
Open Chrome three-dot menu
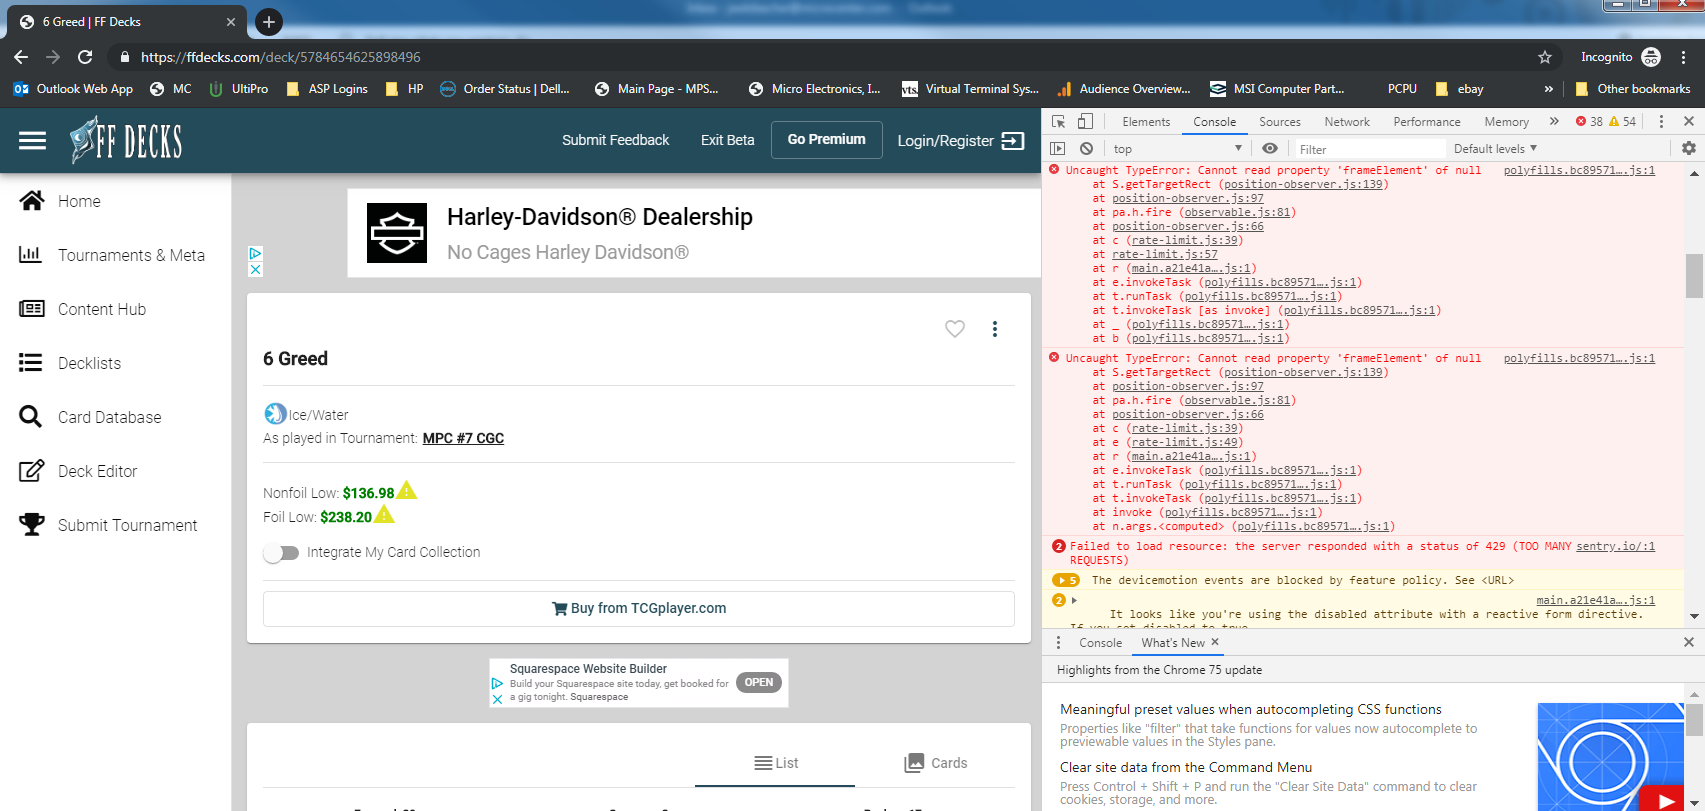point(1684,57)
